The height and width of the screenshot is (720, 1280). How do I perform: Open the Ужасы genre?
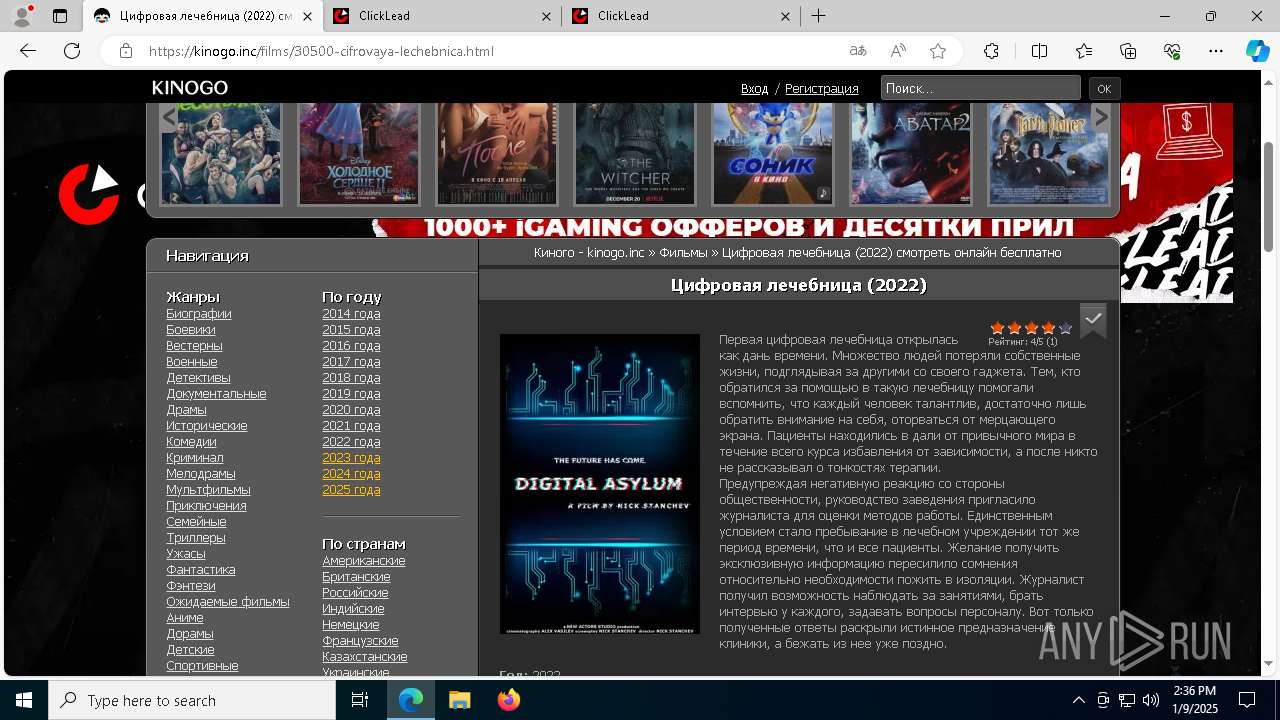[x=186, y=554]
